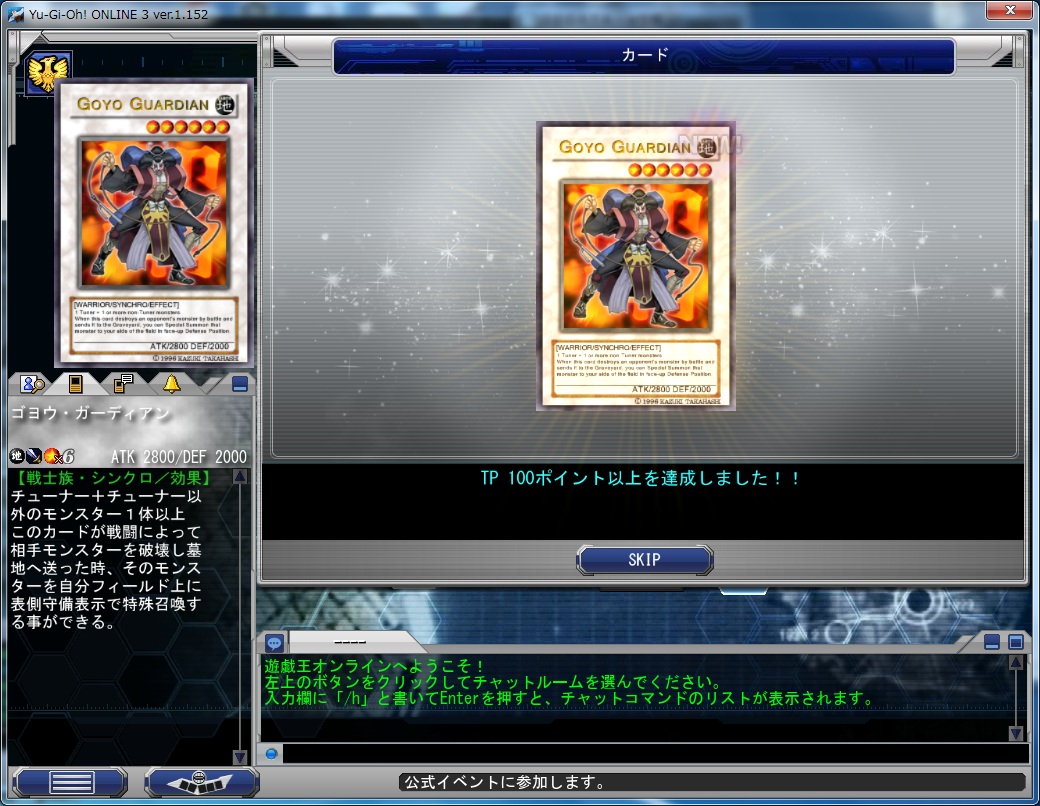Open the chat log tab icon
Viewport: 1040px width, 806px height.
click(123, 383)
